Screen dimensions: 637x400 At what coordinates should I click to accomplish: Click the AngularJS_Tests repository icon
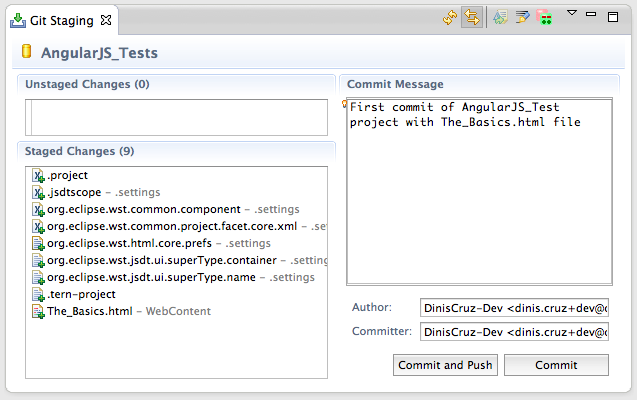pos(27,53)
